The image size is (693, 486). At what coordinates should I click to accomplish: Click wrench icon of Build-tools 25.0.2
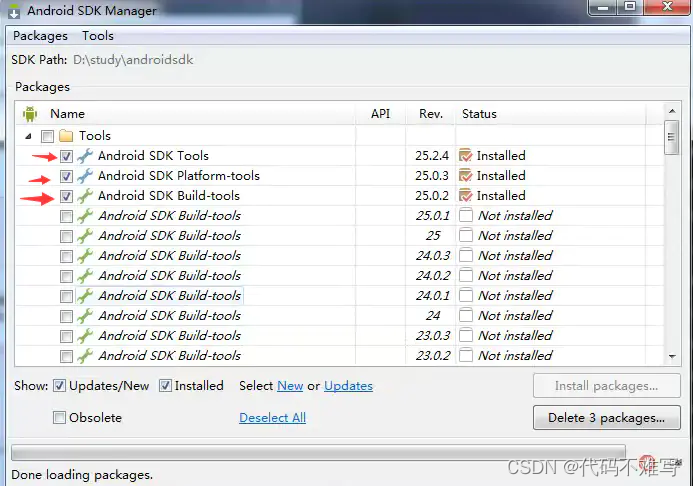click(85, 196)
